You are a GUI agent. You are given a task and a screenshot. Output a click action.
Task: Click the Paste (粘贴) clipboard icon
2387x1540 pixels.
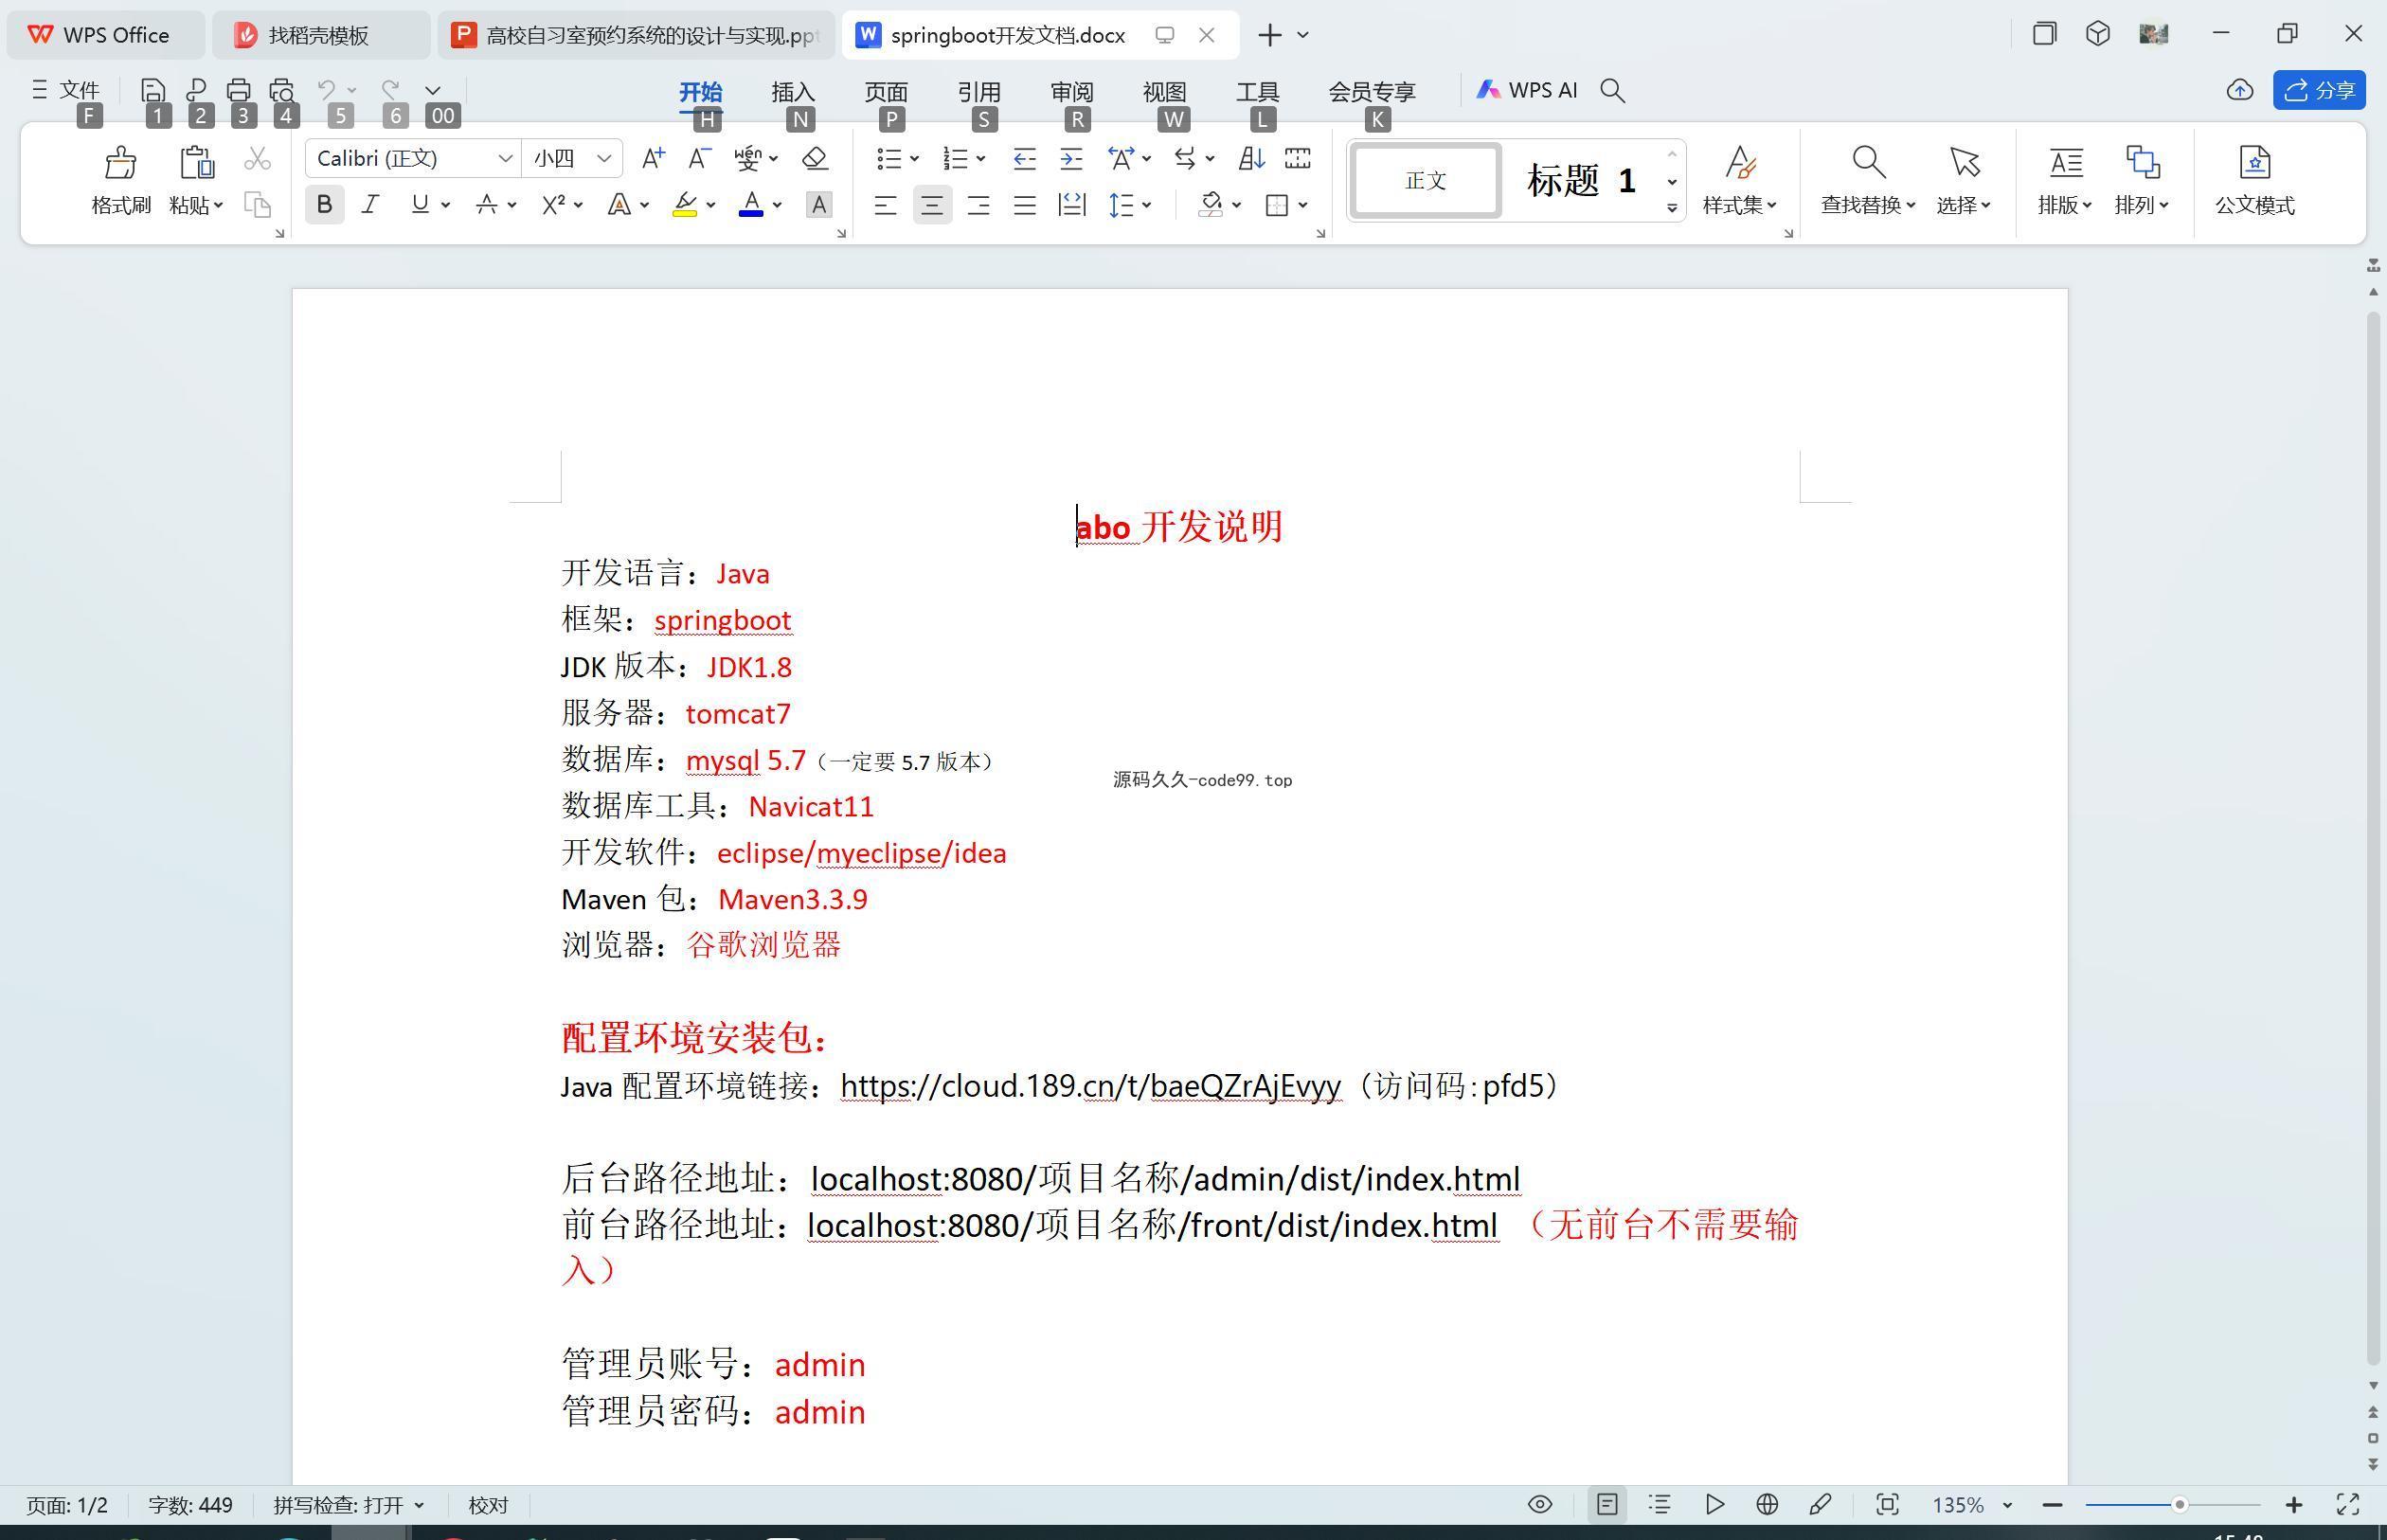point(196,162)
